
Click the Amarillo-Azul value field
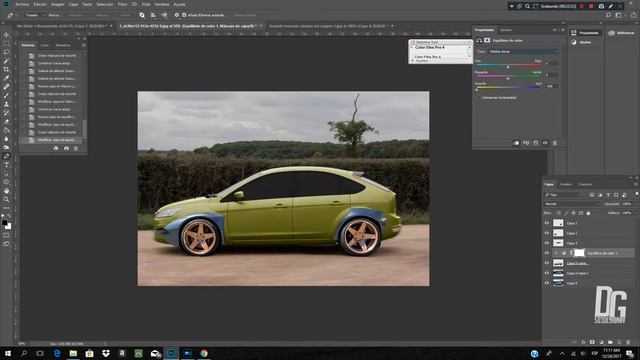pyautogui.click(x=551, y=86)
